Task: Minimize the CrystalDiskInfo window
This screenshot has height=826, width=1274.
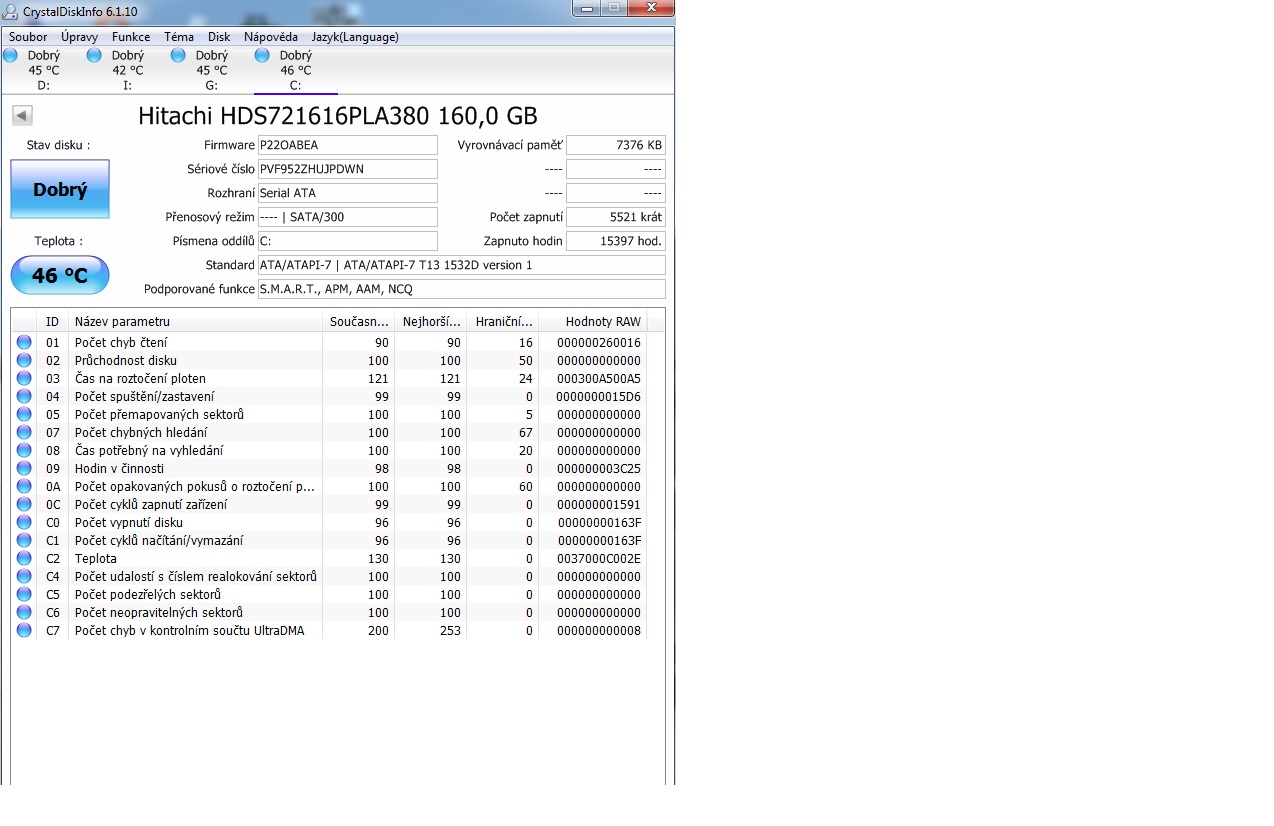Action: [x=586, y=8]
